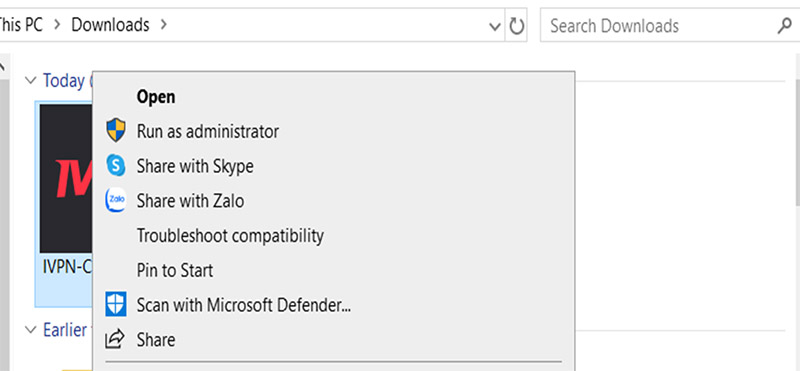
Task: Click the Share arrow icon
Action: [x=115, y=339]
